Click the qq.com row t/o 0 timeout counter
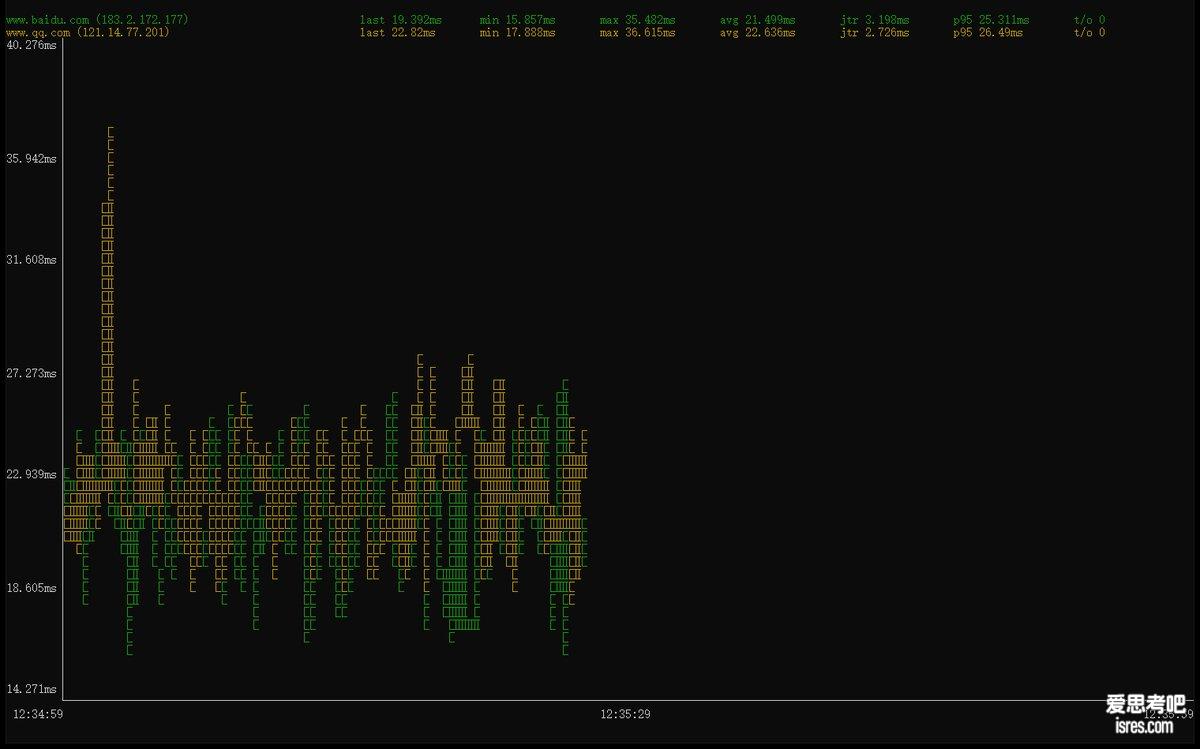This screenshot has height=749, width=1200. point(1089,32)
